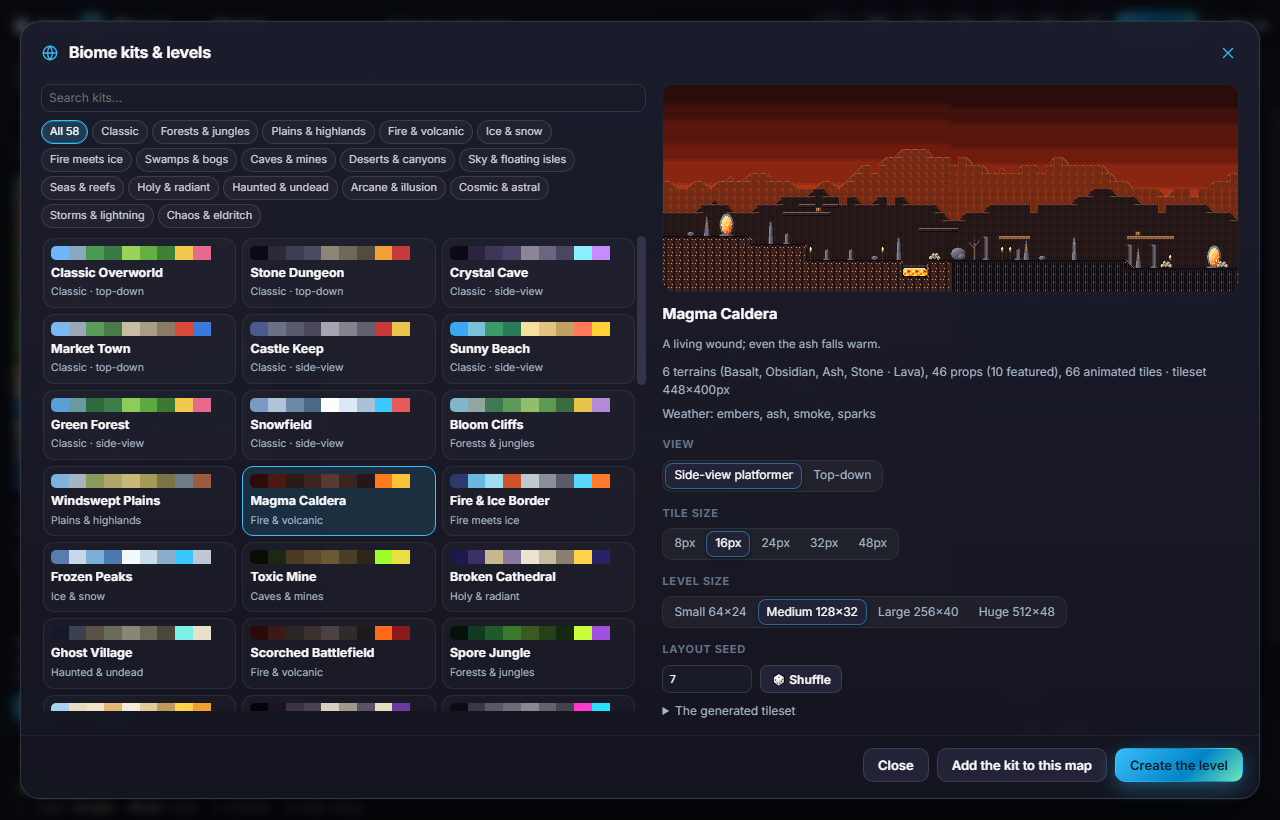Select the Crystal Cave kit

point(538,273)
